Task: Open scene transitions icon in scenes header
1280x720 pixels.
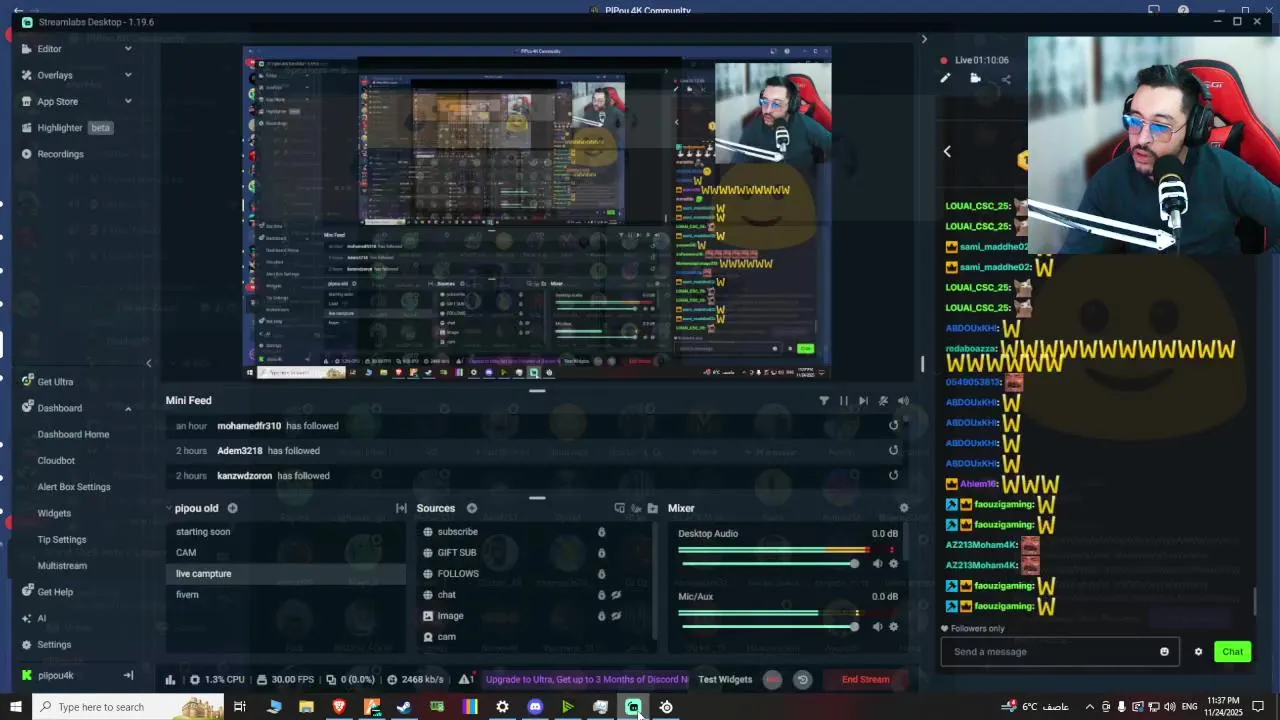Action: tap(401, 508)
